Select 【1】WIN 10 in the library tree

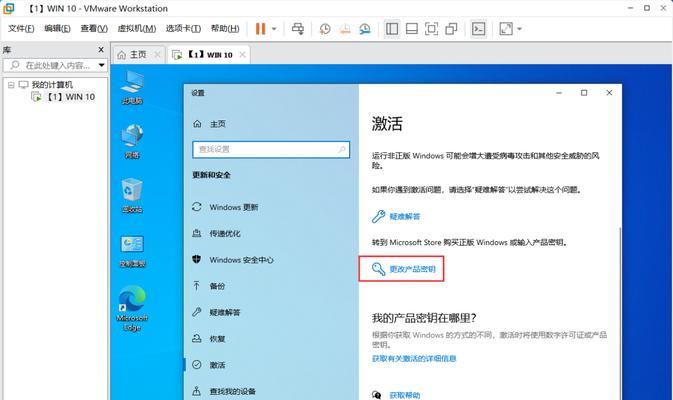point(63,97)
